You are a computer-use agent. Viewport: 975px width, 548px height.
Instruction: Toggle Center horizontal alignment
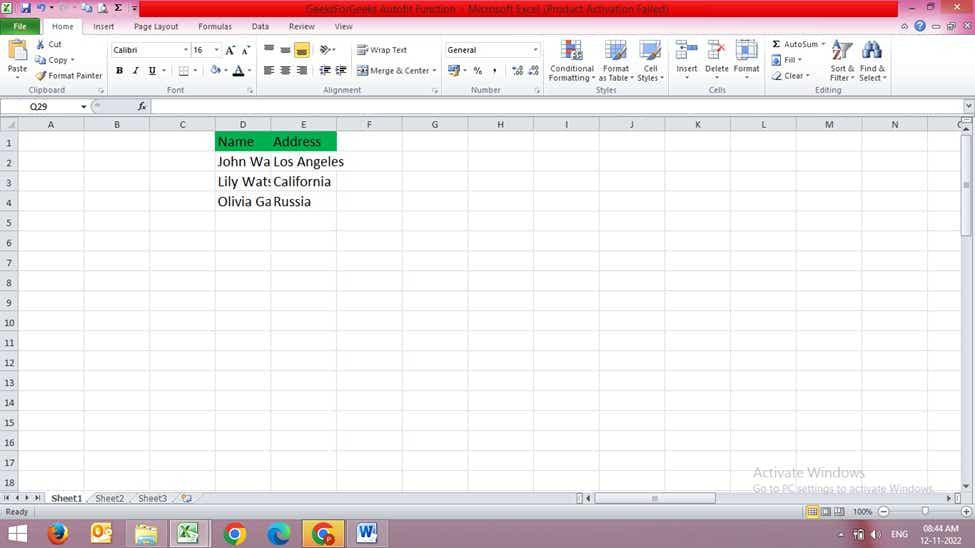click(285, 71)
